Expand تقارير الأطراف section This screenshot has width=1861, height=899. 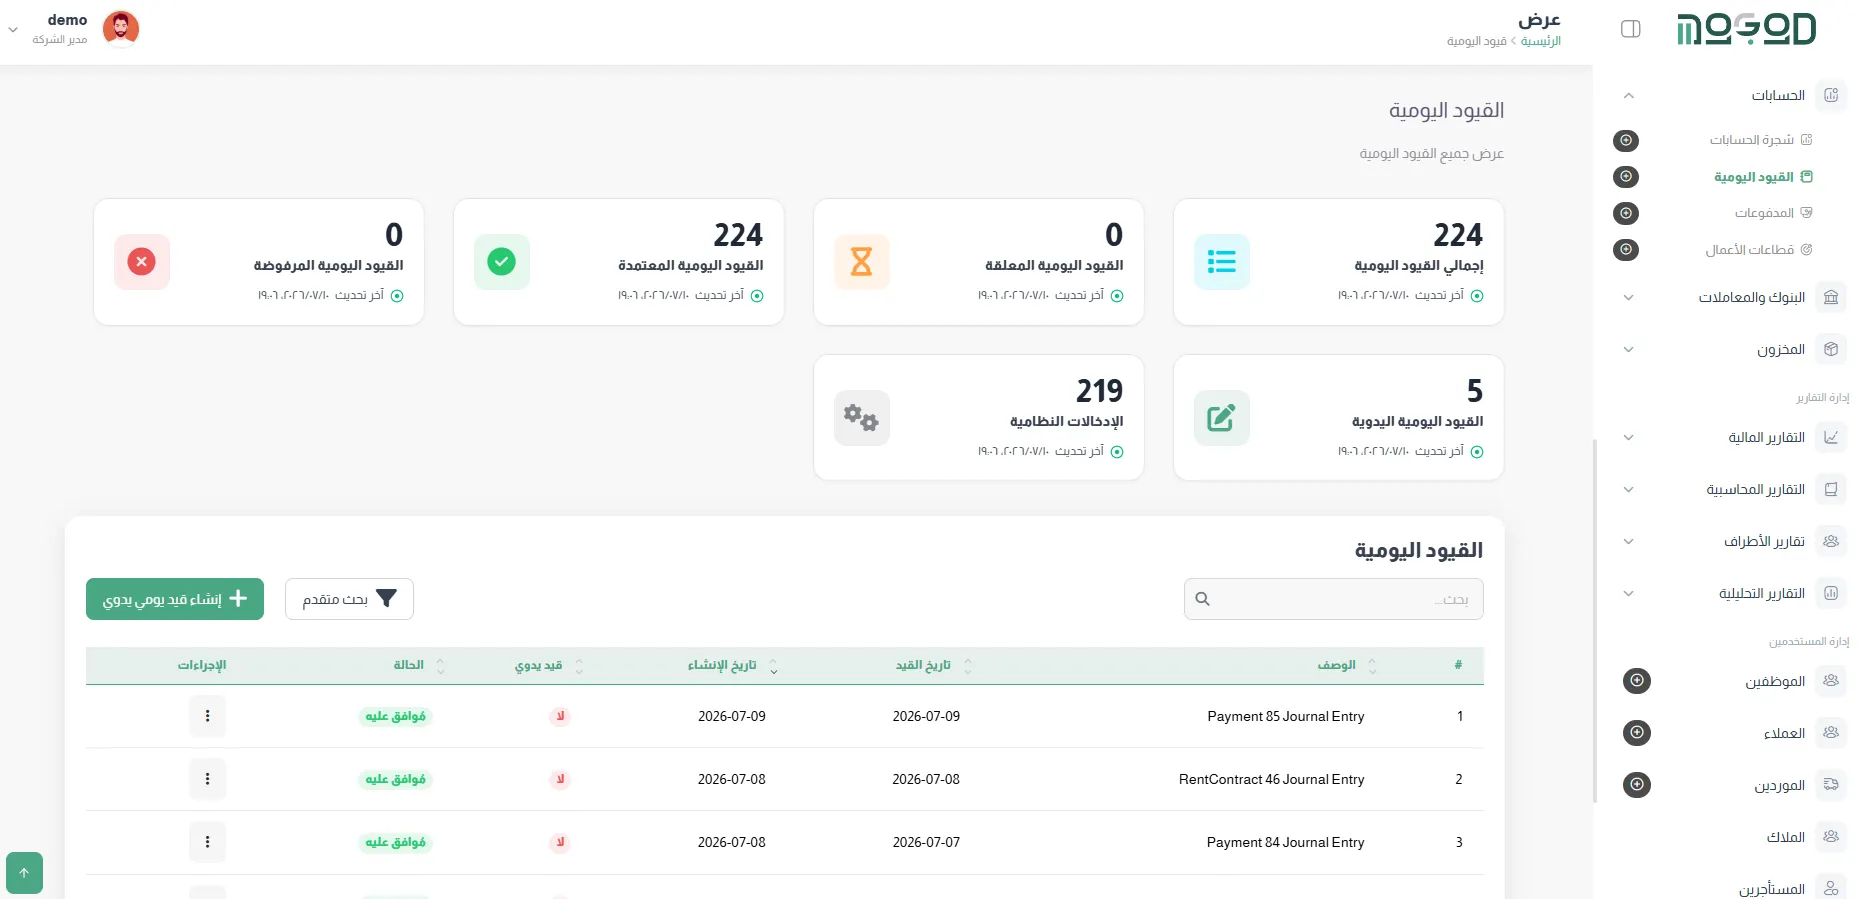pyautogui.click(x=1629, y=541)
